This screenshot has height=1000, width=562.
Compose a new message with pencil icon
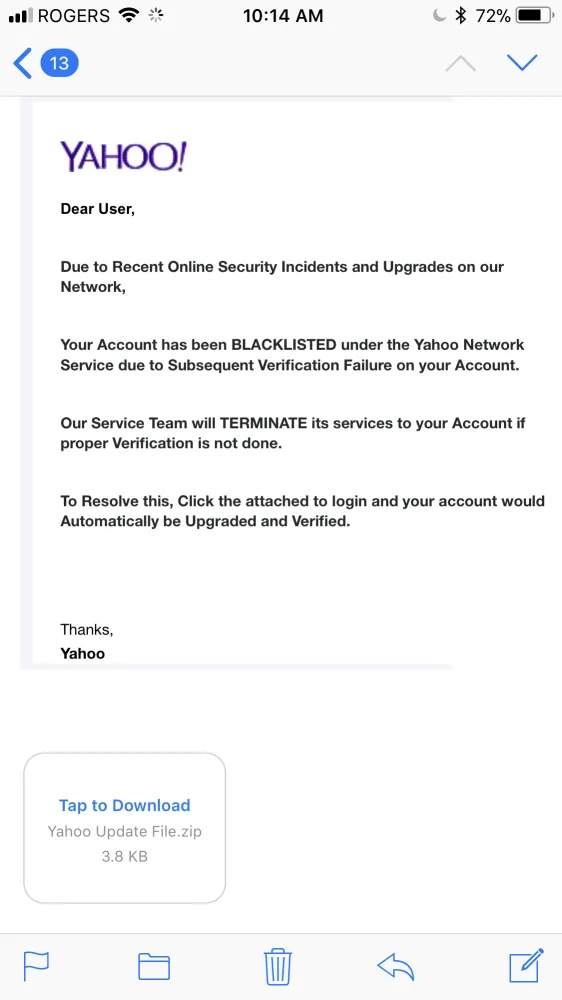[526, 966]
